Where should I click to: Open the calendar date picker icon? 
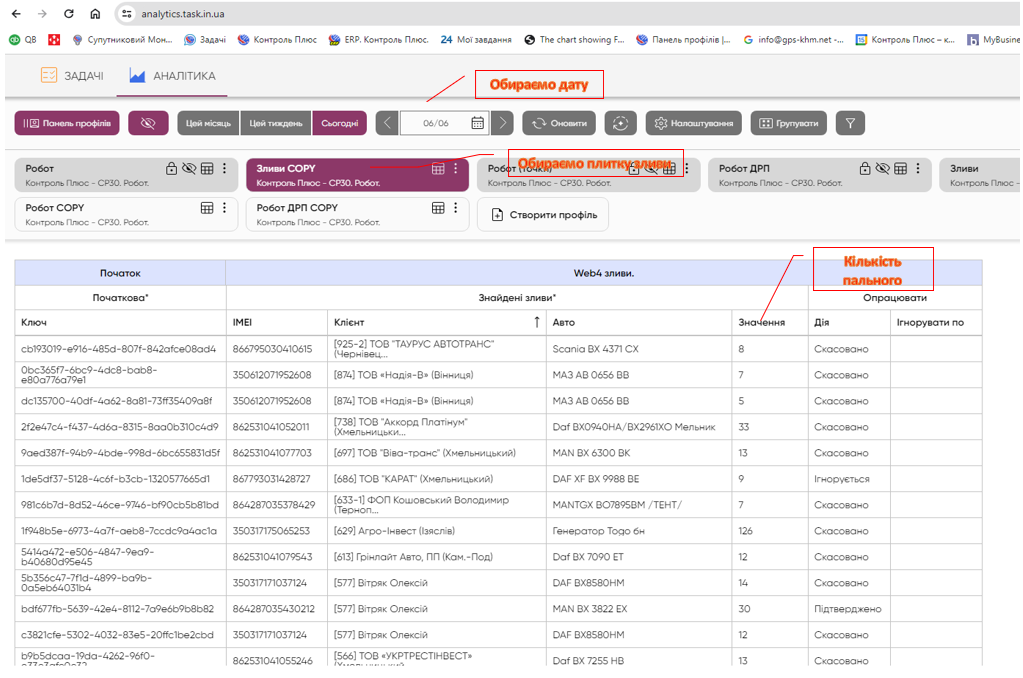tap(478, 123)
